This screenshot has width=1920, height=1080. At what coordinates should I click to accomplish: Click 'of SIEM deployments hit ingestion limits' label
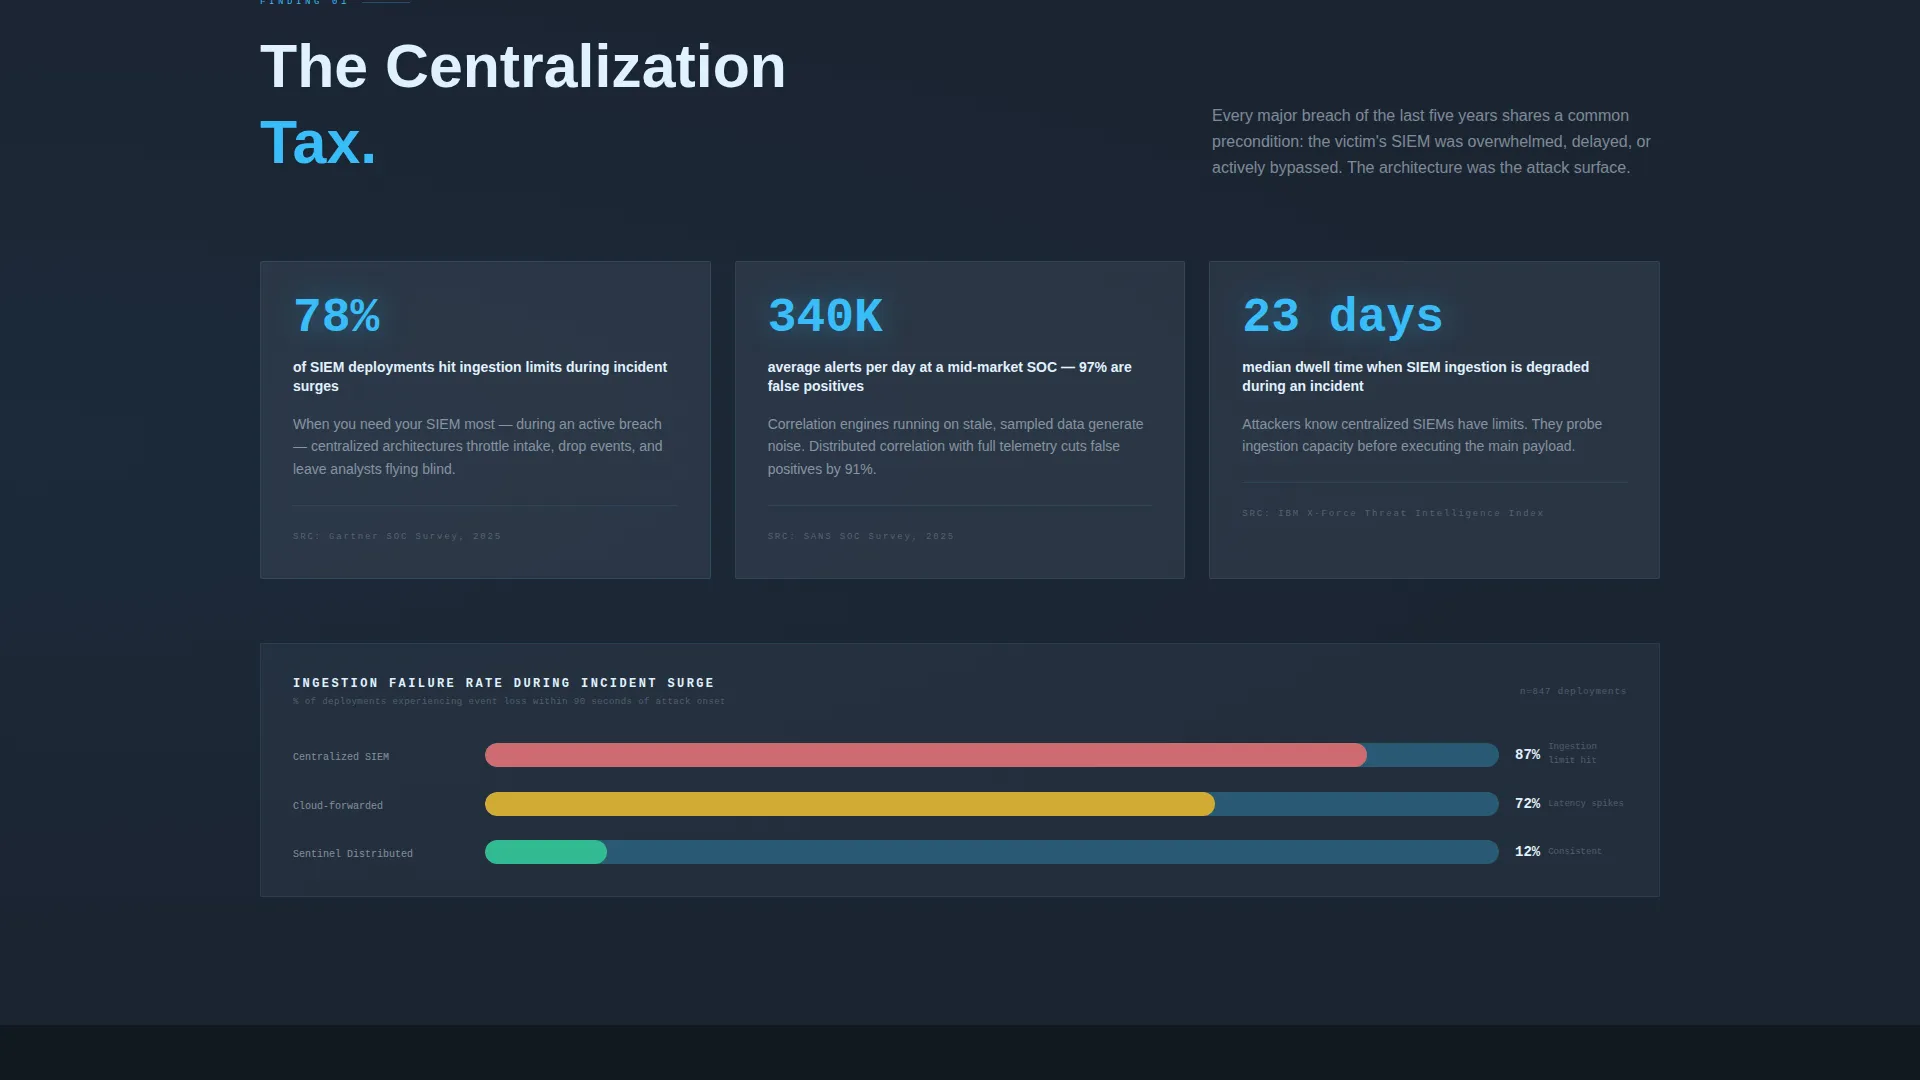tap(480, 376)
